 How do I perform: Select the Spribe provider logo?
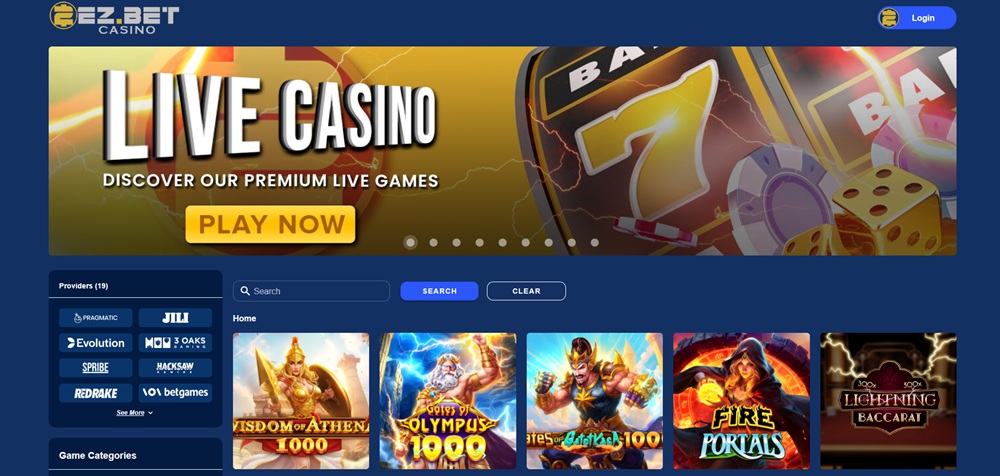[x=96, y=368]
